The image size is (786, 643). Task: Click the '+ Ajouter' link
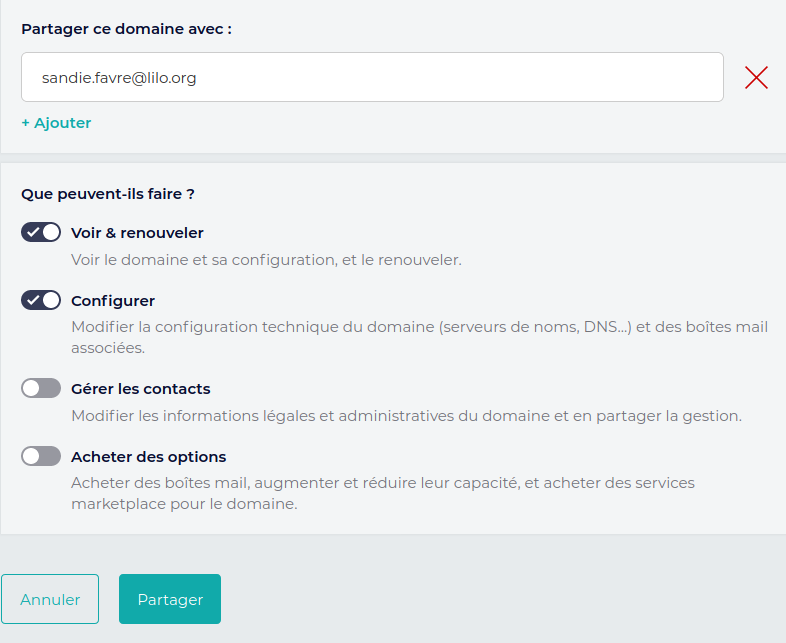click(56, 123)
